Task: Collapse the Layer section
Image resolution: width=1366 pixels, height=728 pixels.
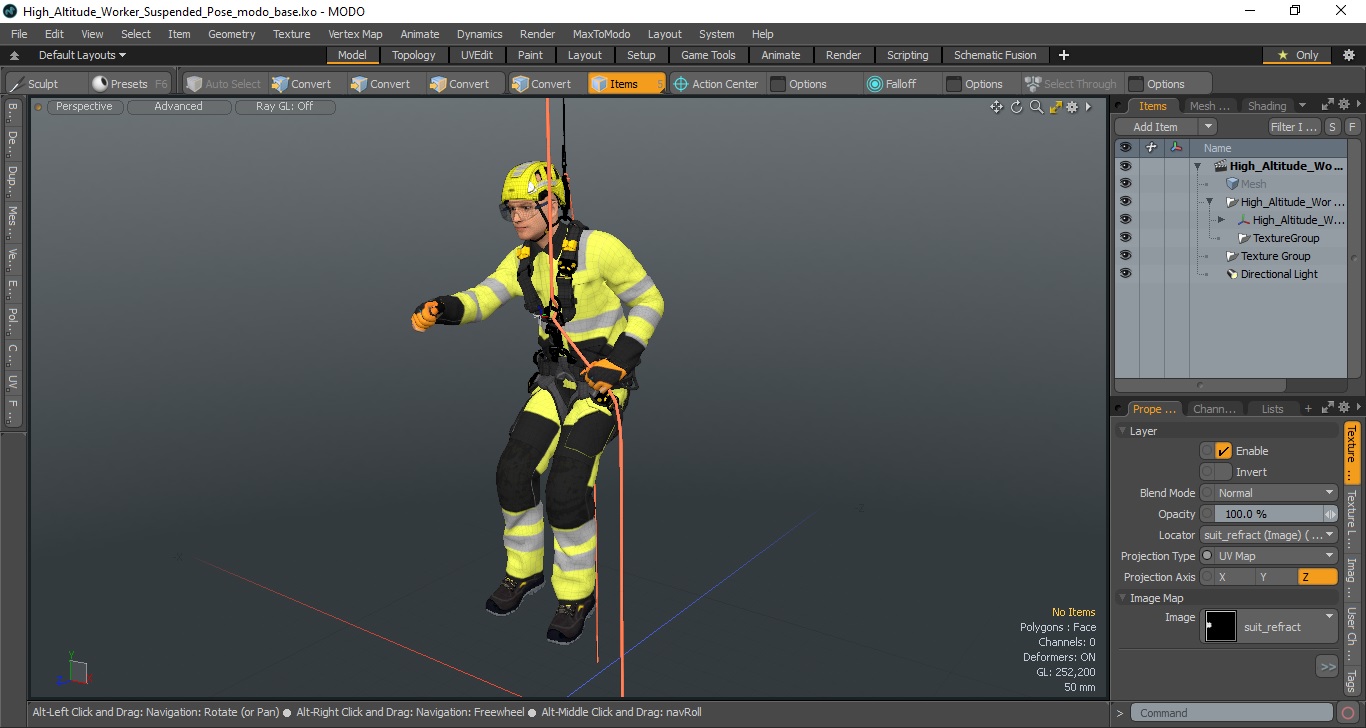Action: [1123, 431]
